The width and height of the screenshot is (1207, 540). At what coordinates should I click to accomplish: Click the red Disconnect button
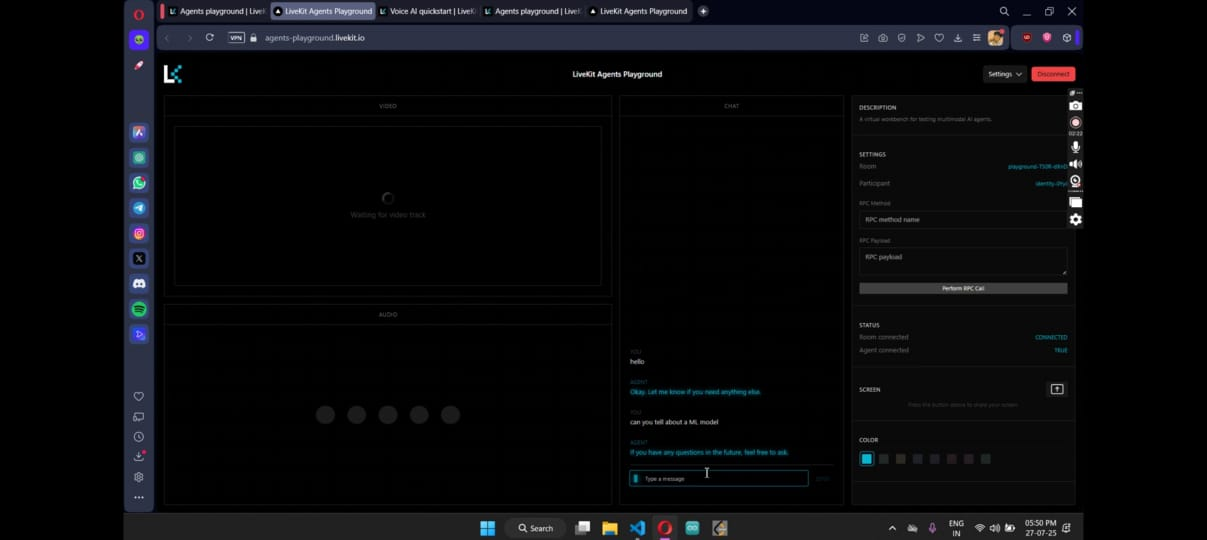[1053, 74]
